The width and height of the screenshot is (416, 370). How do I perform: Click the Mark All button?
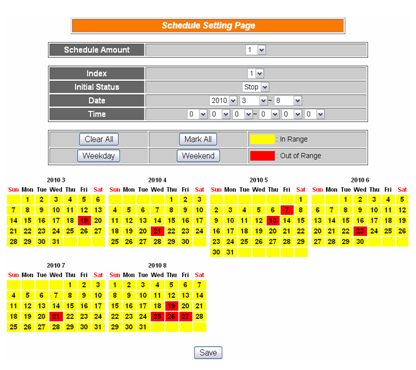point(198,139)
